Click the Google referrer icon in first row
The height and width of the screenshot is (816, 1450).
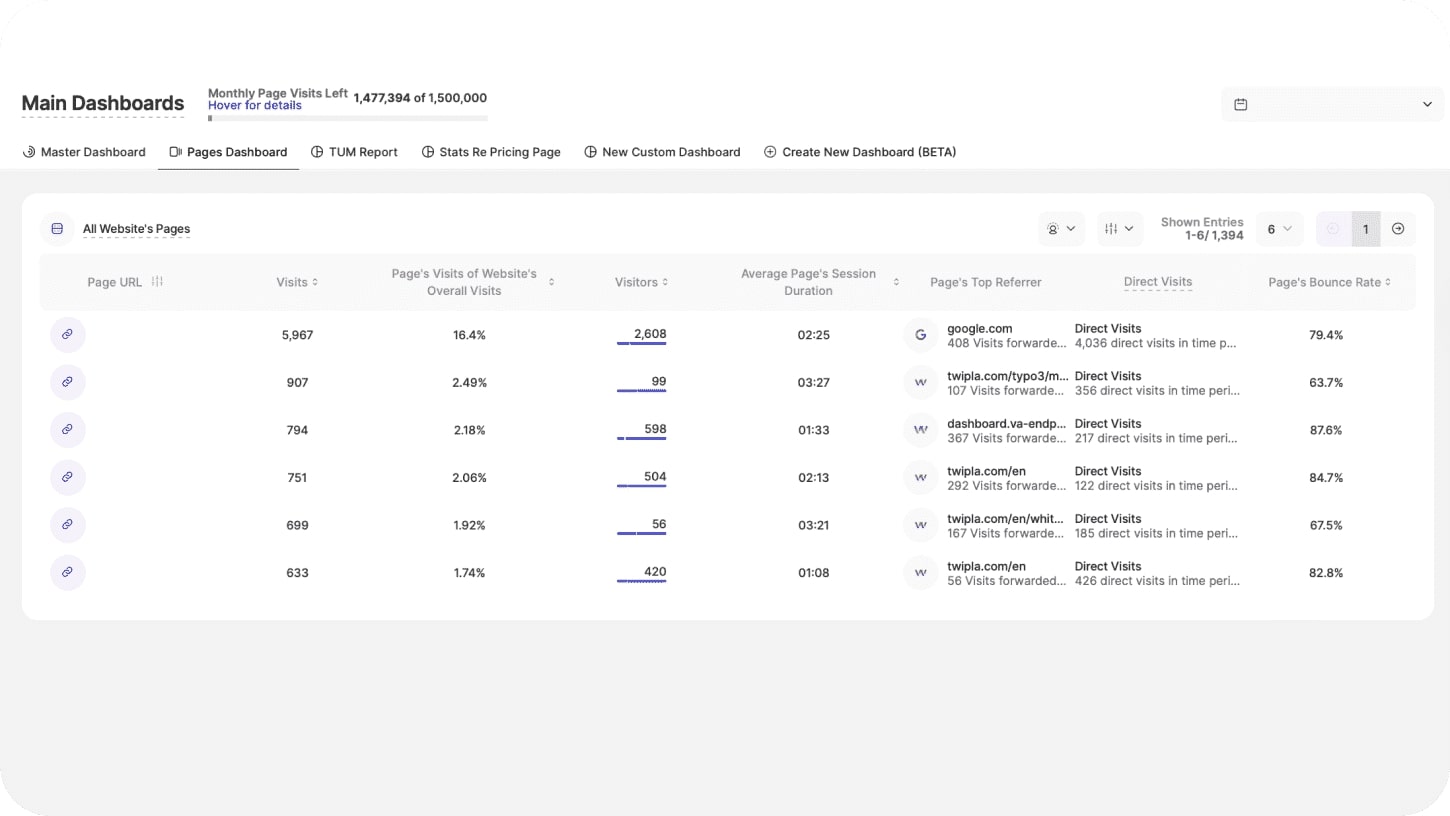tap(920, 335)
